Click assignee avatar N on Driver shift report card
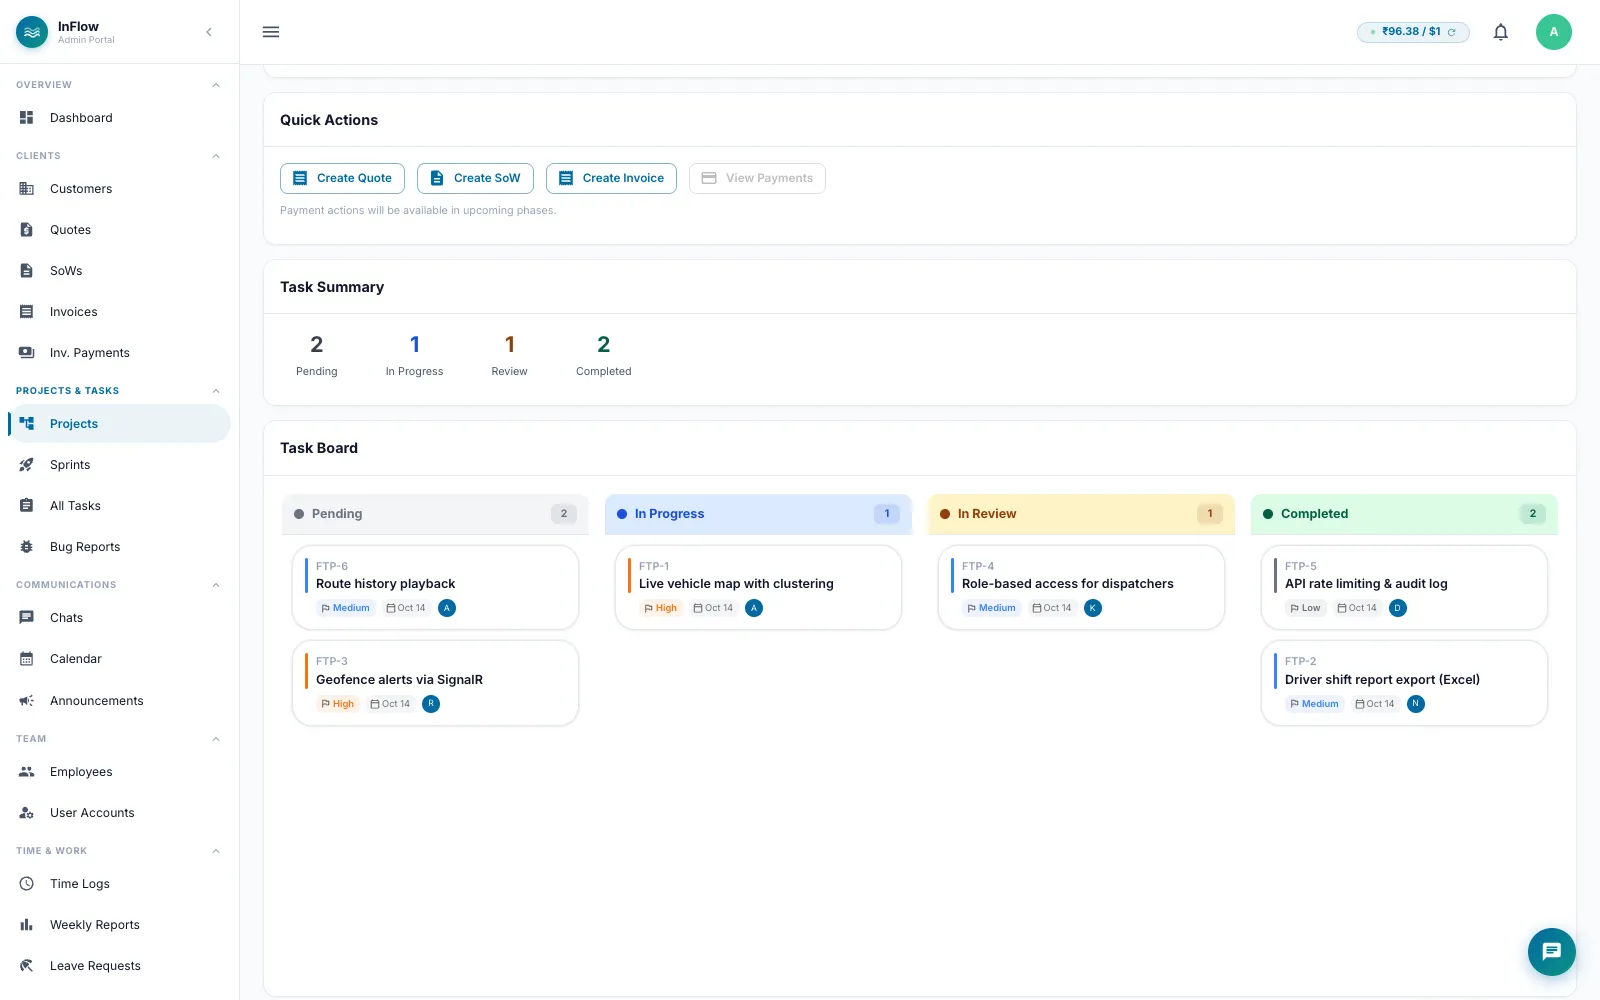This screenshot has width=1600, height=1000. (x=1416, y=704)
